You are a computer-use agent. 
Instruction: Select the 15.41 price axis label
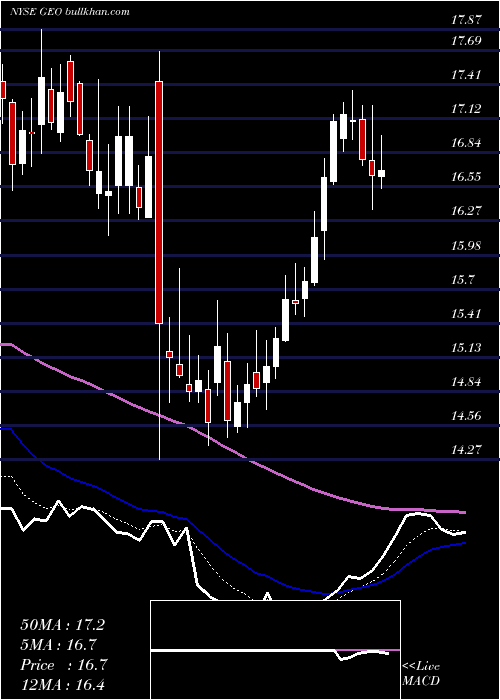point(466,313)
